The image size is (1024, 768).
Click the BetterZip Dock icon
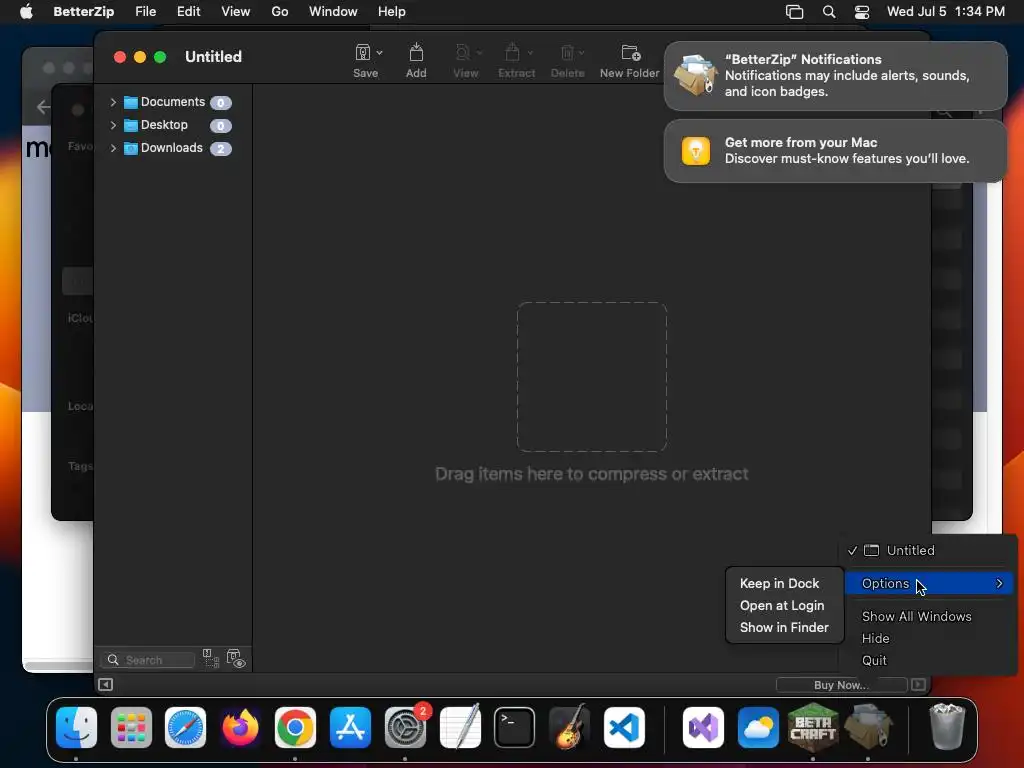pos(868,727)
